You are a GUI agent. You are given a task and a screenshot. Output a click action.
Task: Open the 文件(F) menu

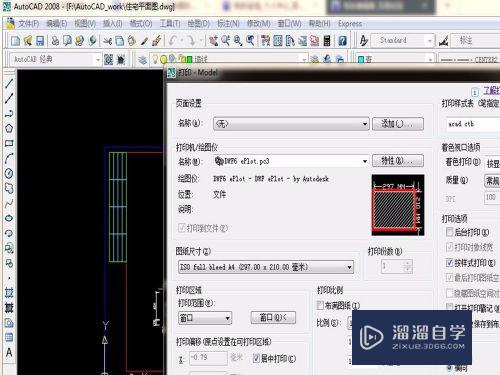click(28, 24)
